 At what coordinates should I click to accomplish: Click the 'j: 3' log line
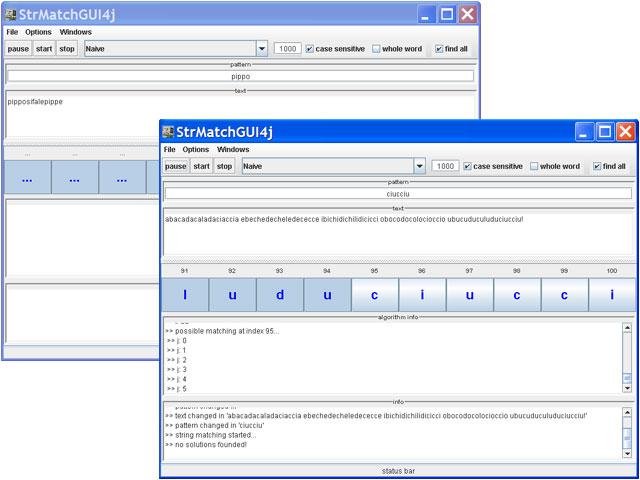click(x=176, y=369)
